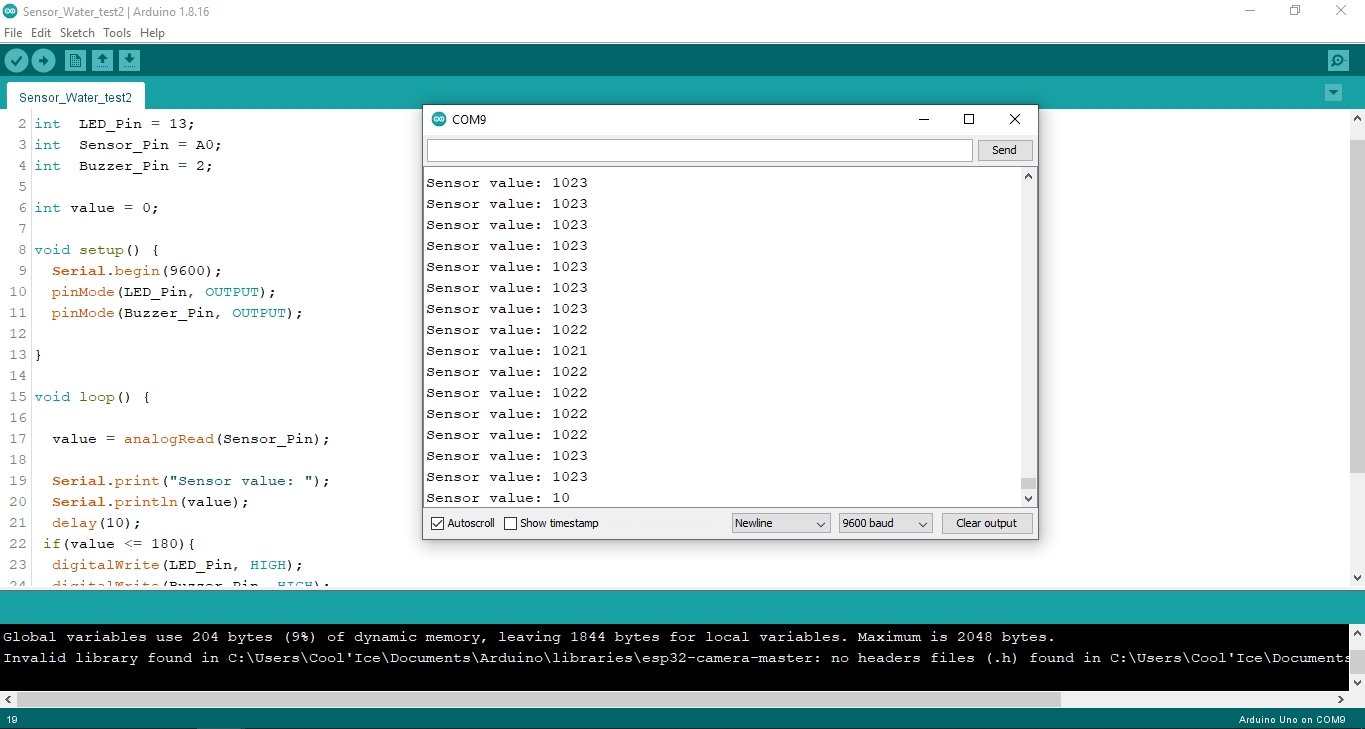Click the 'pinMode(LED_Pin, OUTPUT);' line
Image resolution: width=1365 pixels, height=729 pixels.
point(164,292)
